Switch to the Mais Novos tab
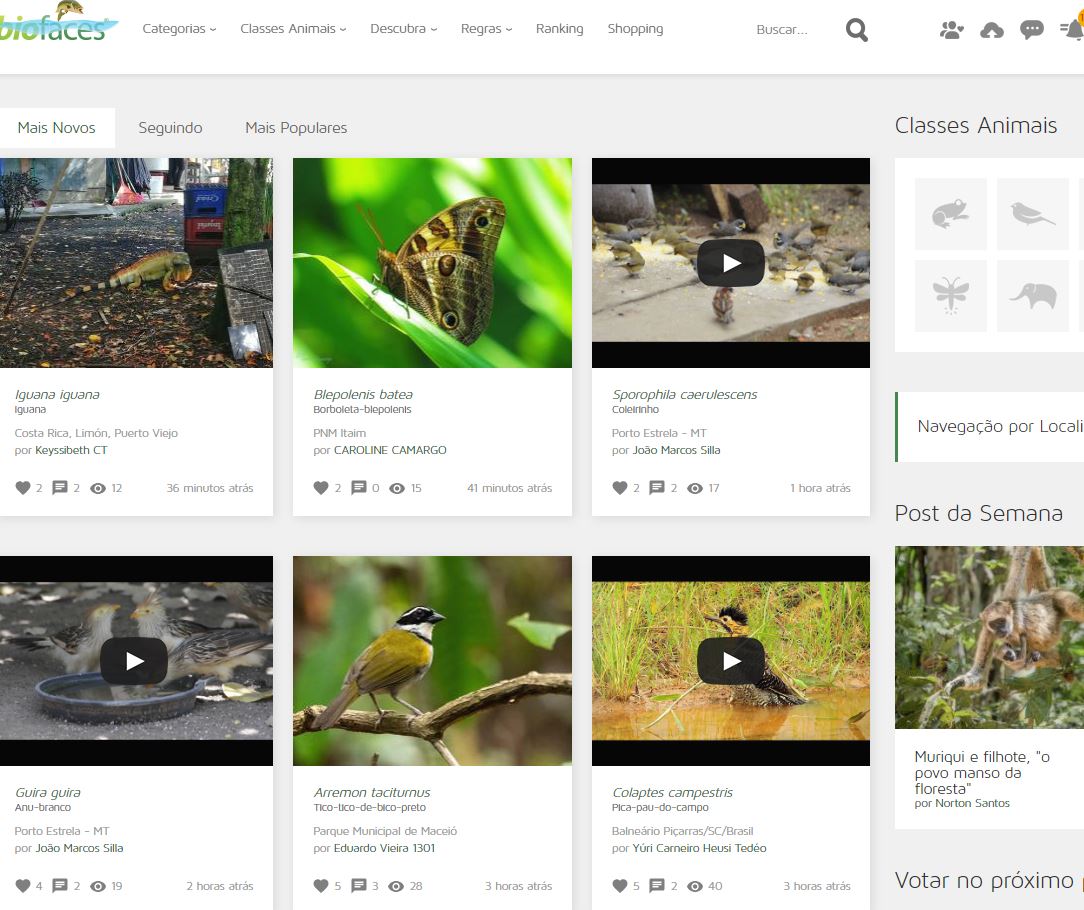Viewport: 1084px width, 910px height. click(x=57, y=128)
